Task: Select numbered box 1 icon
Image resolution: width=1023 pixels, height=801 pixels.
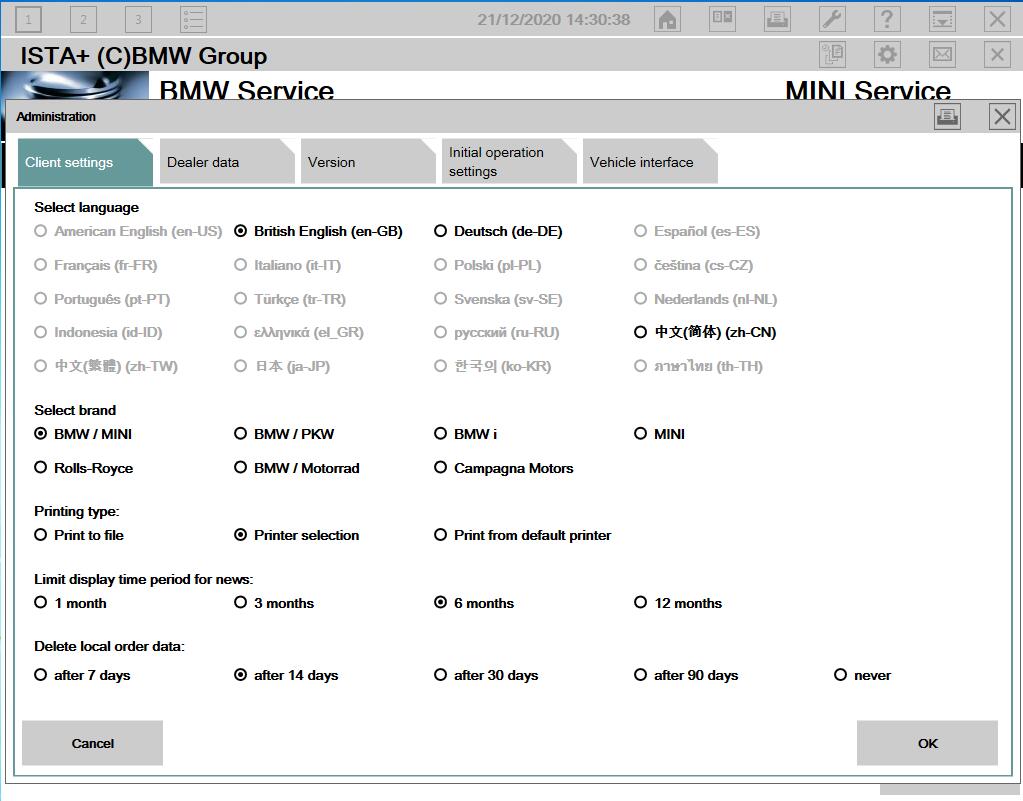Action: point(28,20)
